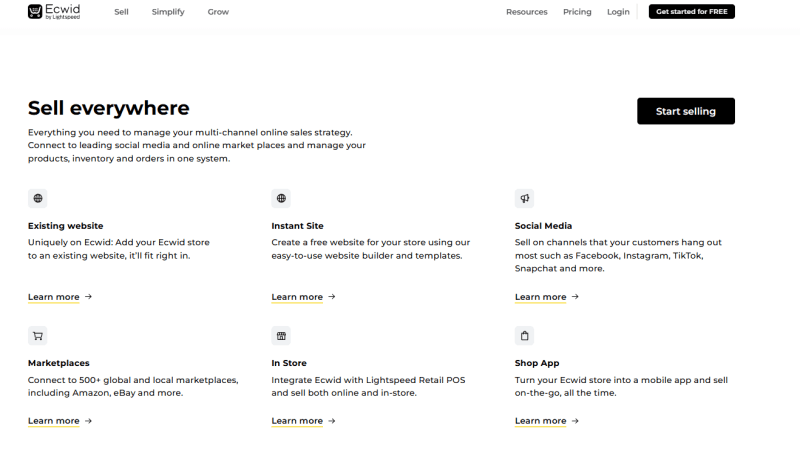This screenshot has height=468, width=800.
Task: Follow Learn more under In Store
Action: coord(297,421)
